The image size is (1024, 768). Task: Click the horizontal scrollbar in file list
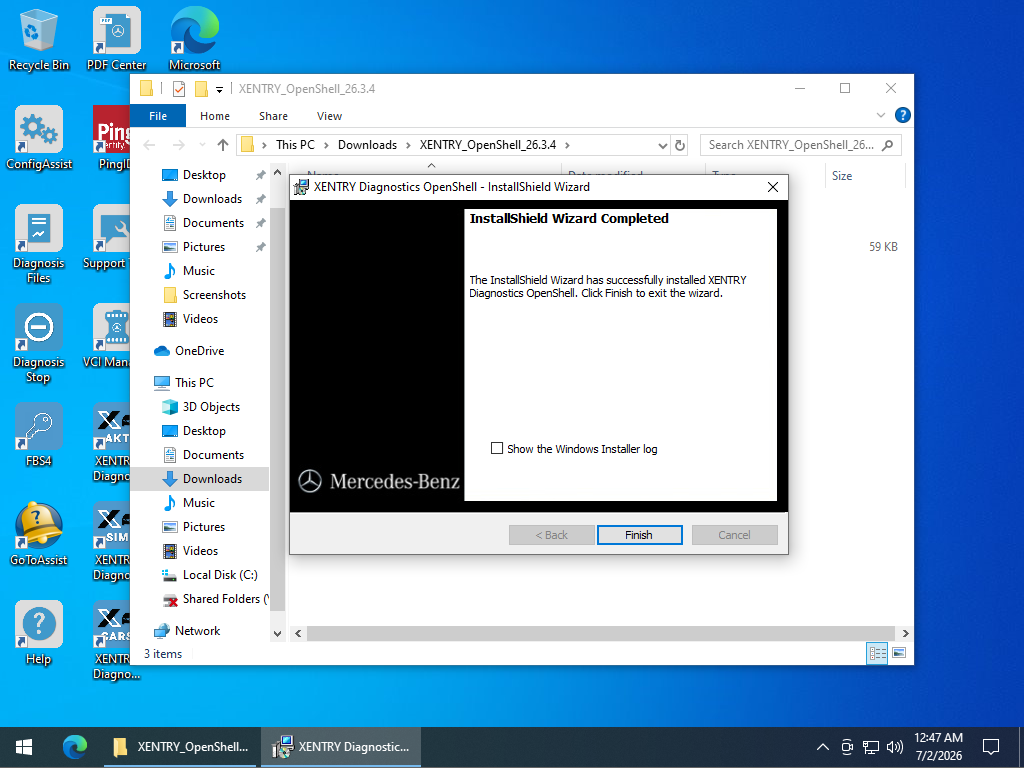pos(600,633)
